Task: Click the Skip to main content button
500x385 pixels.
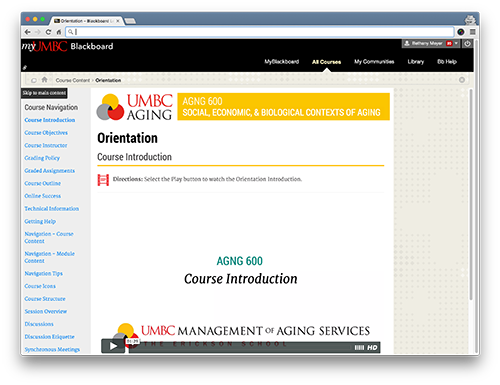Action: click(x=44, y=93)
